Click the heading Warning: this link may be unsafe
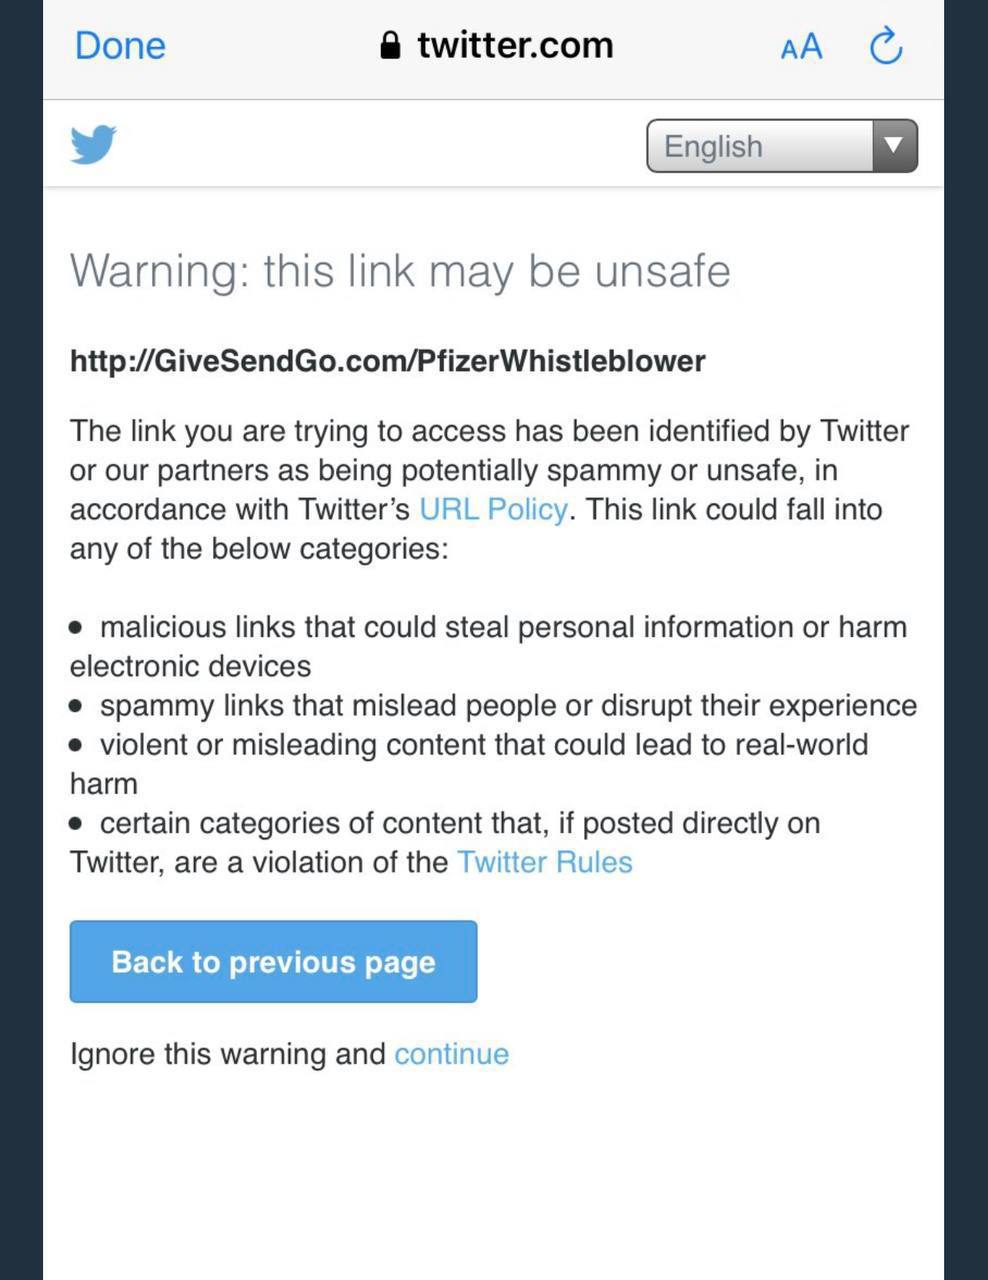Viewport: 988px width, 1280px height. [400, 271]
